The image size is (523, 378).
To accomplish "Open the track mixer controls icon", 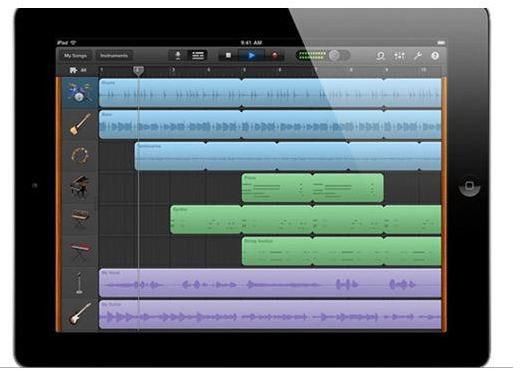I will click(x=399, y=56).
